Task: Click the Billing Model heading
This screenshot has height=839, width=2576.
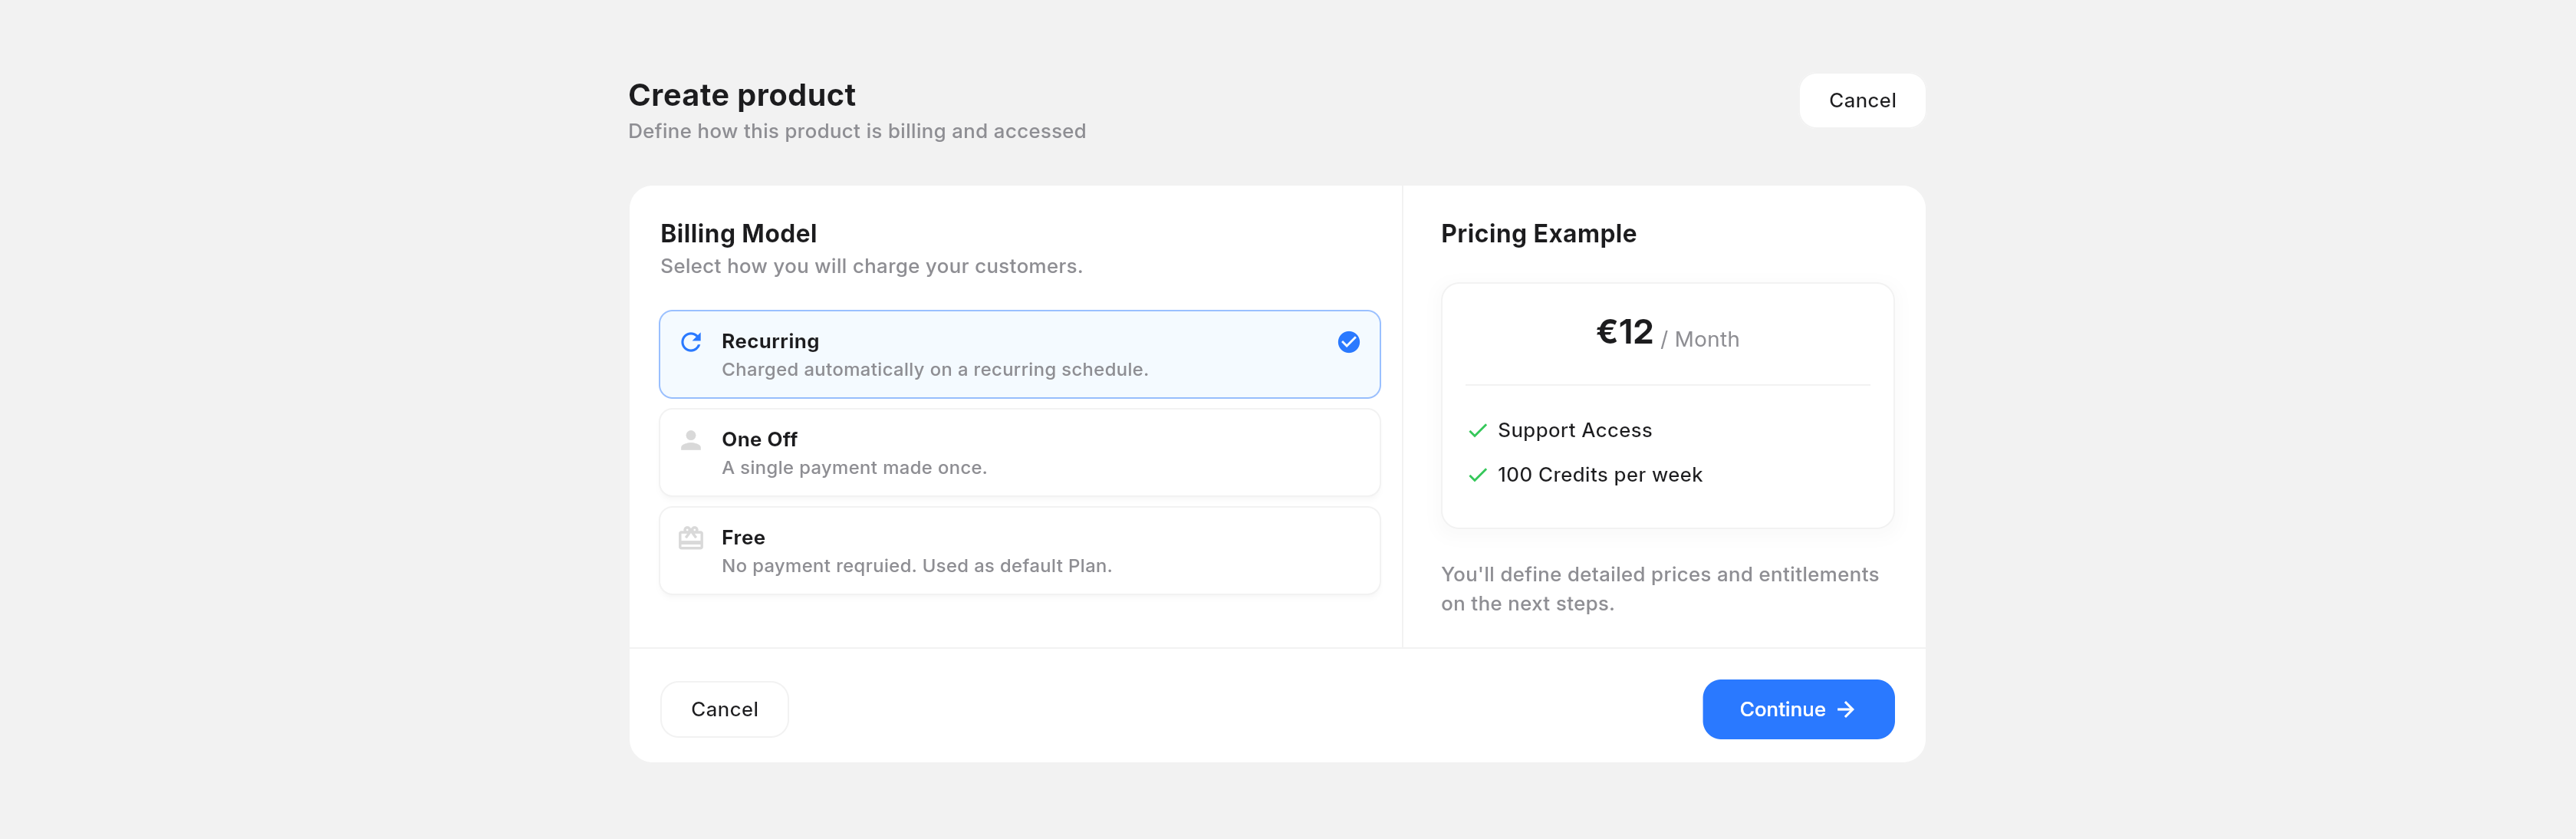Action: coord(738,234)
